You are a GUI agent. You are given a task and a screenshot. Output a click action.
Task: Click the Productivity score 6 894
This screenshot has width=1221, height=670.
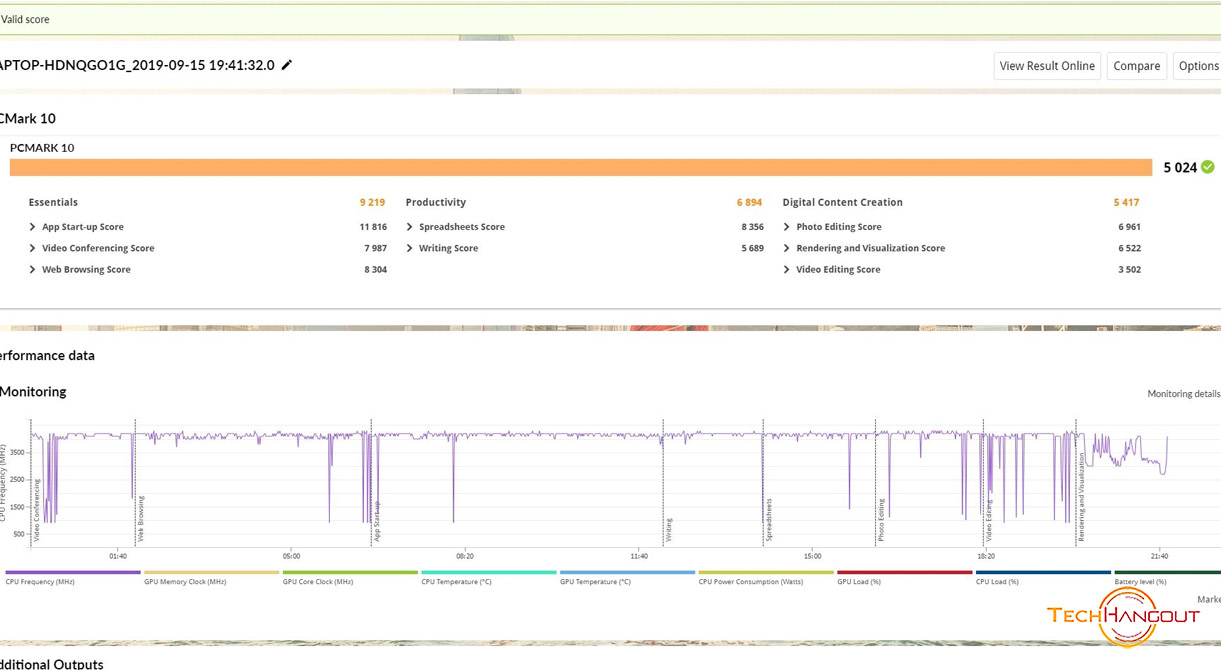[x=749, y=202]
